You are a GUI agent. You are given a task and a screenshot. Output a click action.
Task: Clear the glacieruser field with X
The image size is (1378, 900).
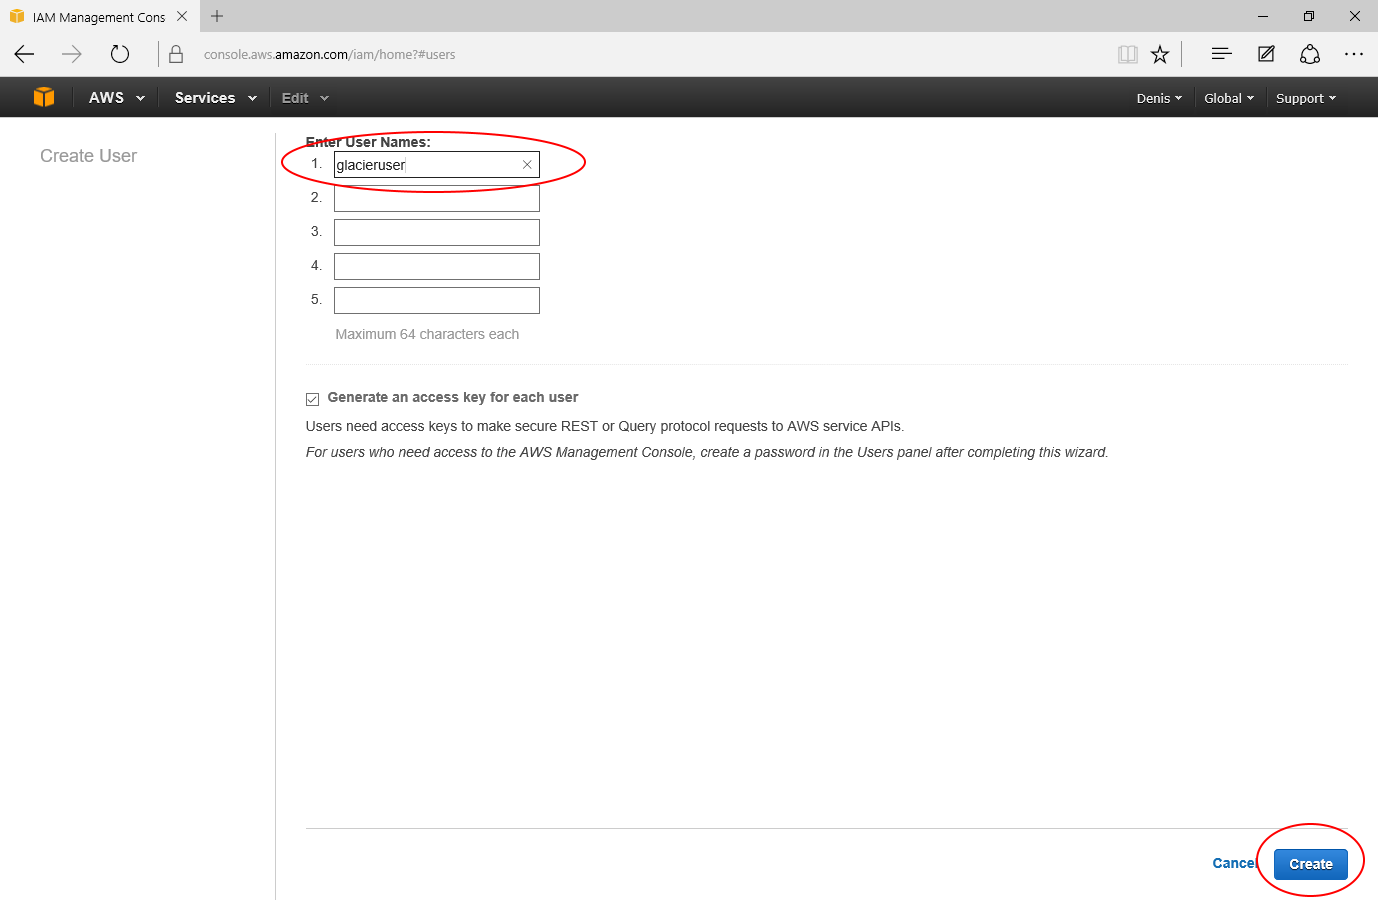tap(527, 165)
